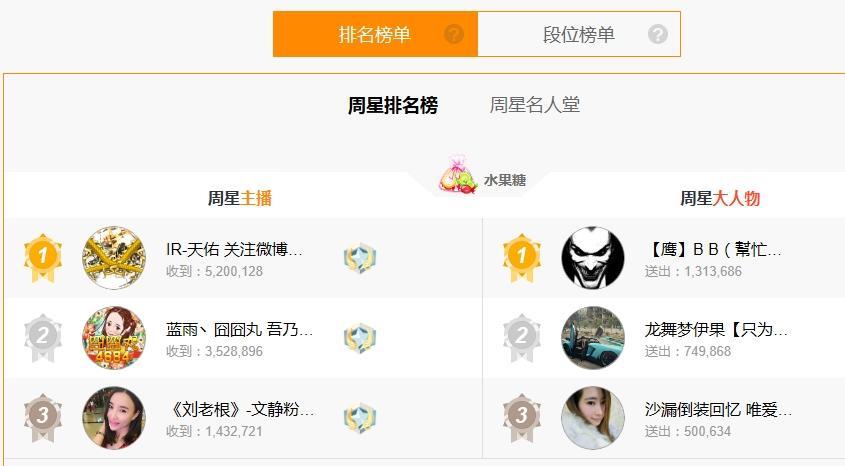Viewport: 845px width, 466px height.
Task: Click the joker mask avatar thumbnail
Action: (x=593, y=258)
